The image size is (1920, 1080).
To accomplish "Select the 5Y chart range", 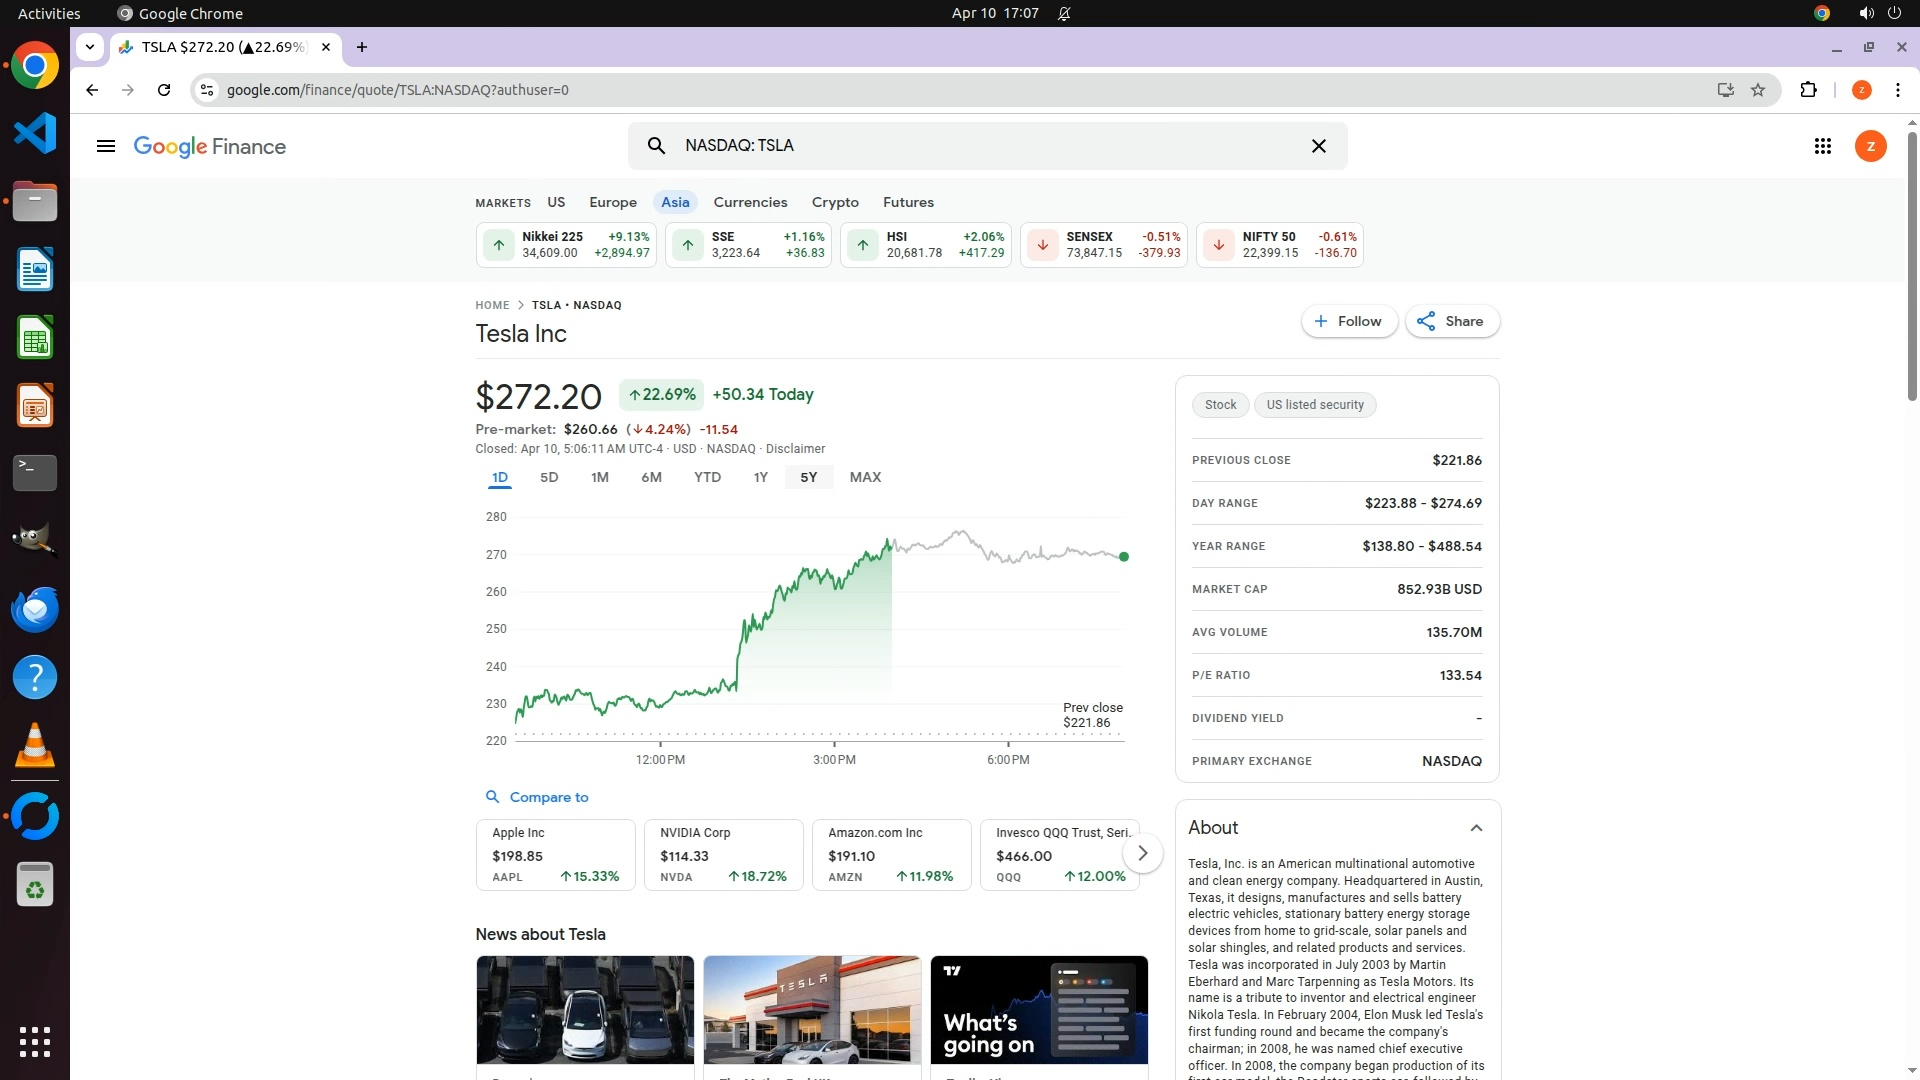I will tap(808, 477).
